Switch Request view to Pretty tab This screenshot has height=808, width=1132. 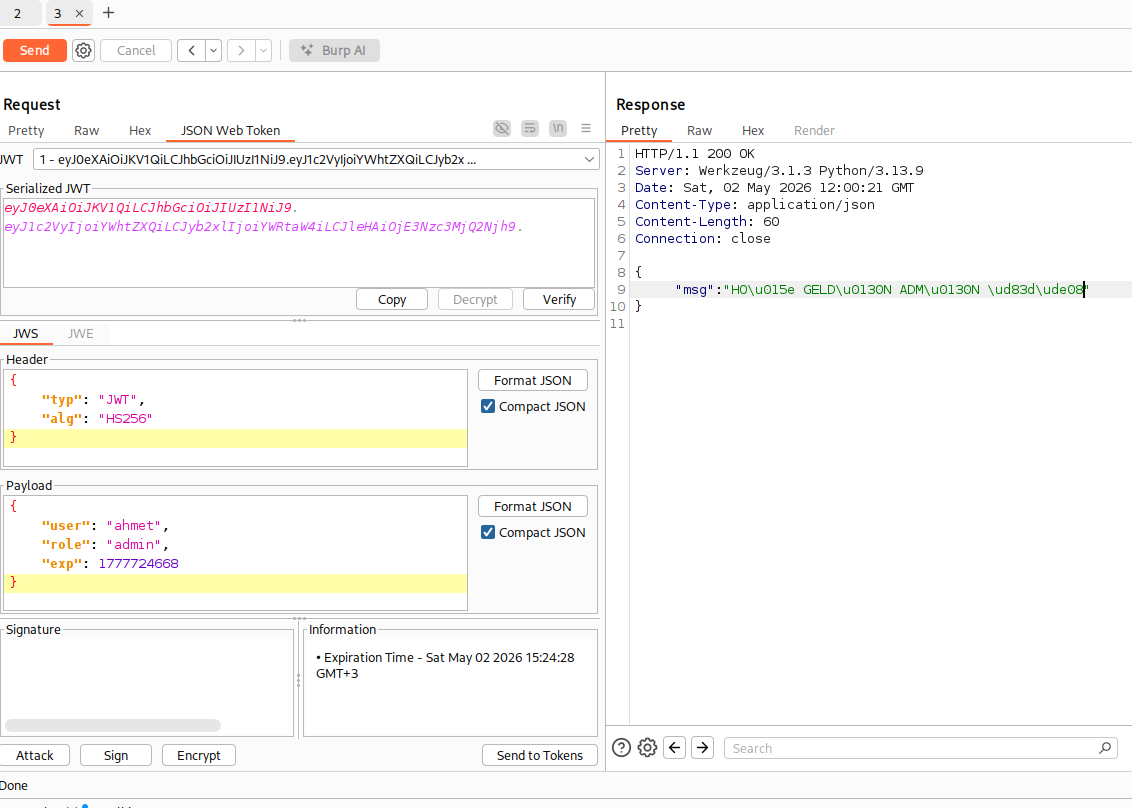coord(26,131)
